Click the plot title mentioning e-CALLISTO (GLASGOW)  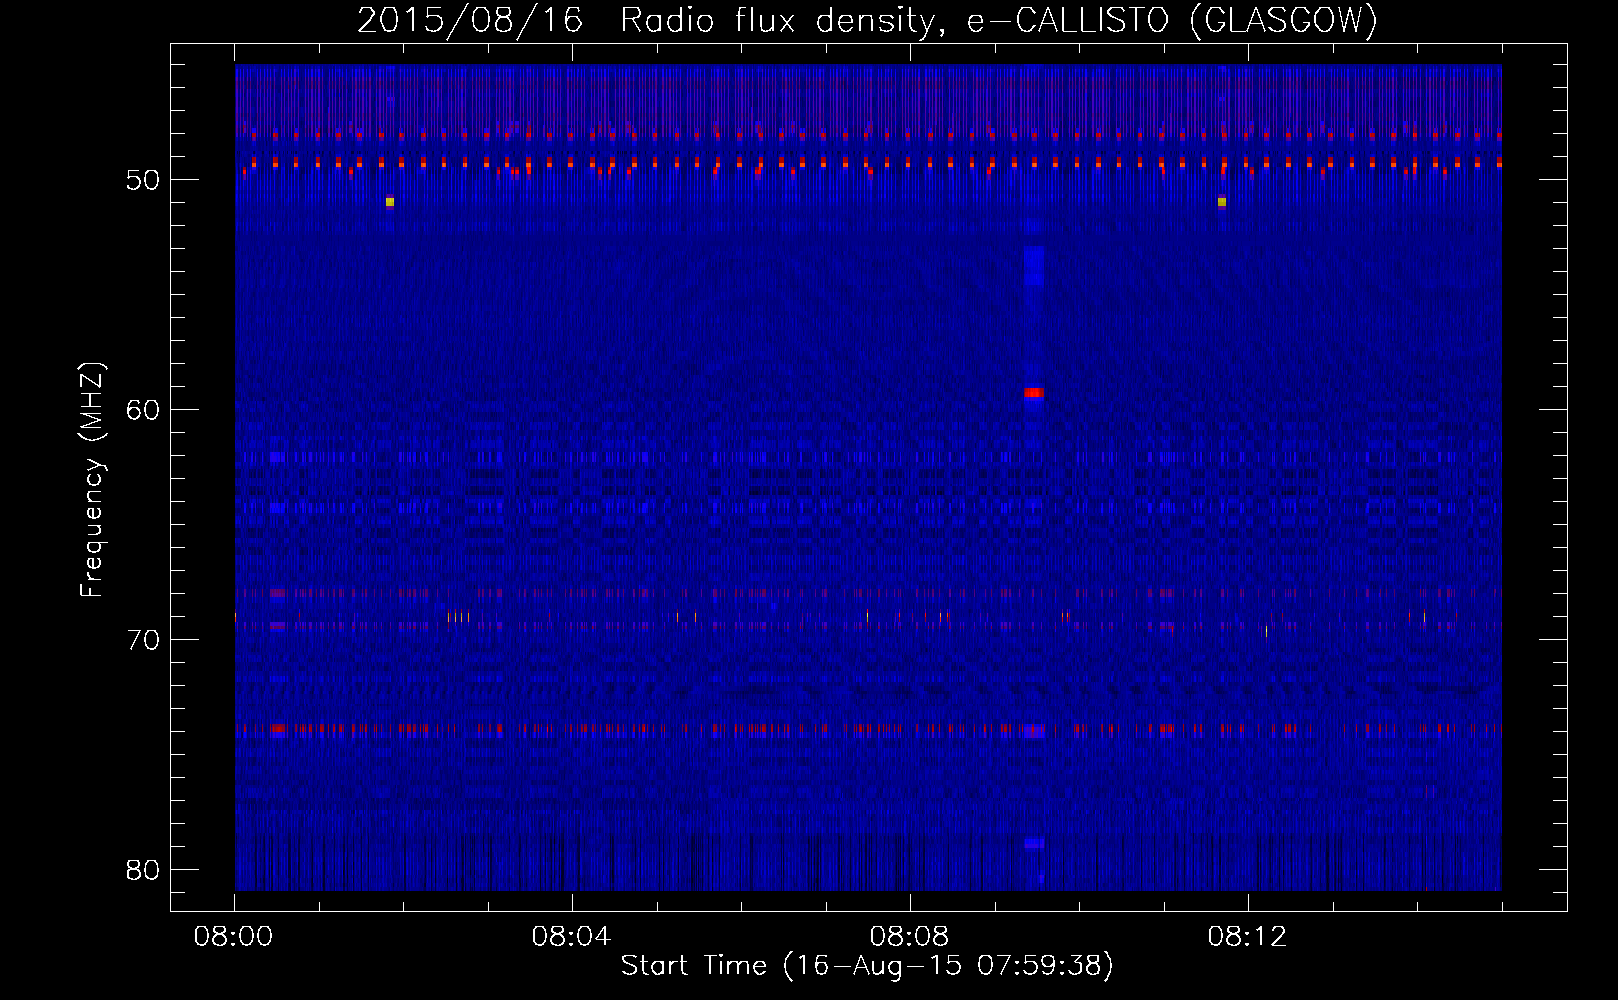tap(868, 21)
